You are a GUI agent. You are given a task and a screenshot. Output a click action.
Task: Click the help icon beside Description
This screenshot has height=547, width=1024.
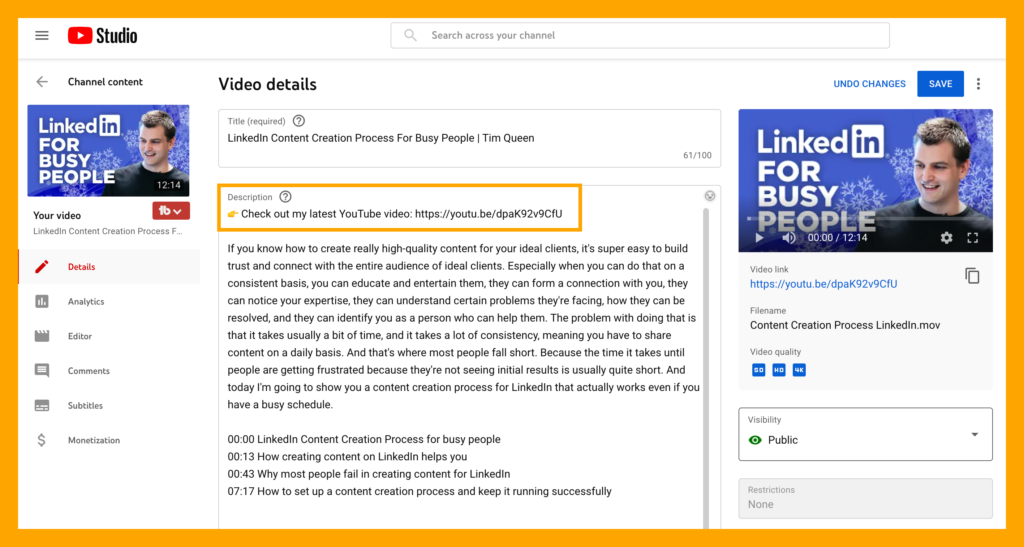(x=285, y=196)
